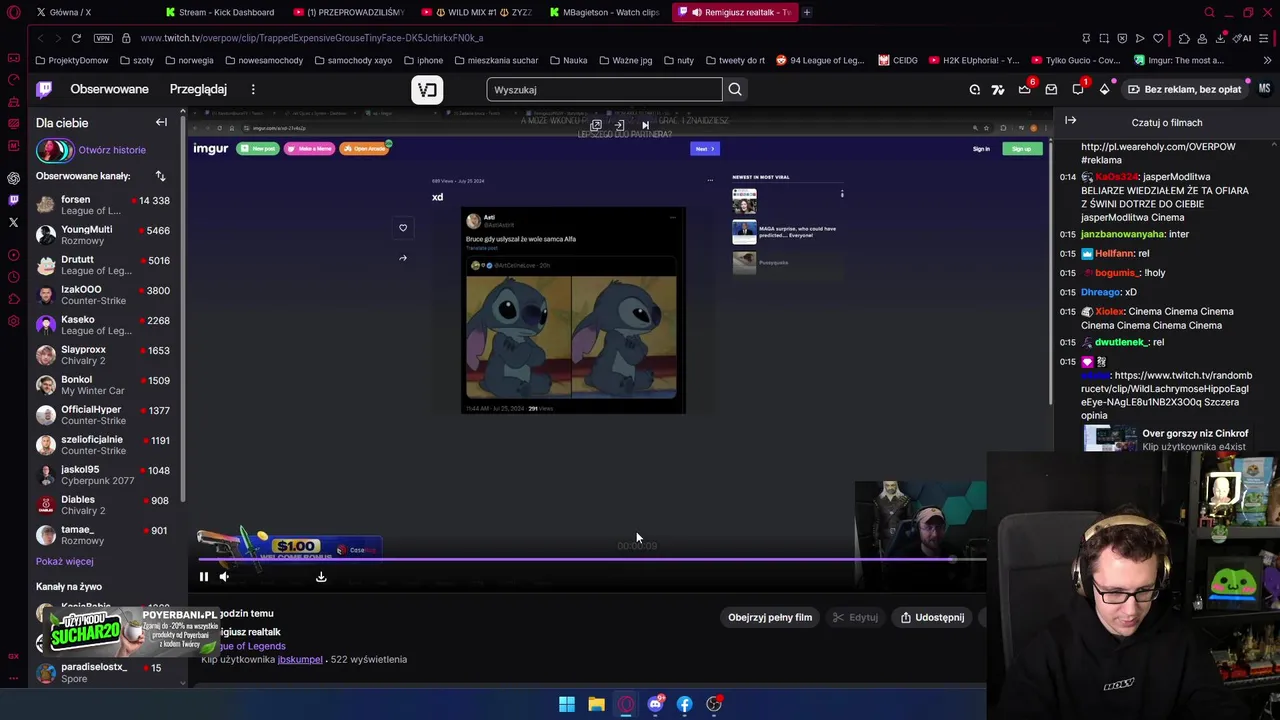Image resolution: width=1280 pixels, height=720 pixels.
Task: Open the ProjektyDomow bookmark folder
Action: pos(71,60)
